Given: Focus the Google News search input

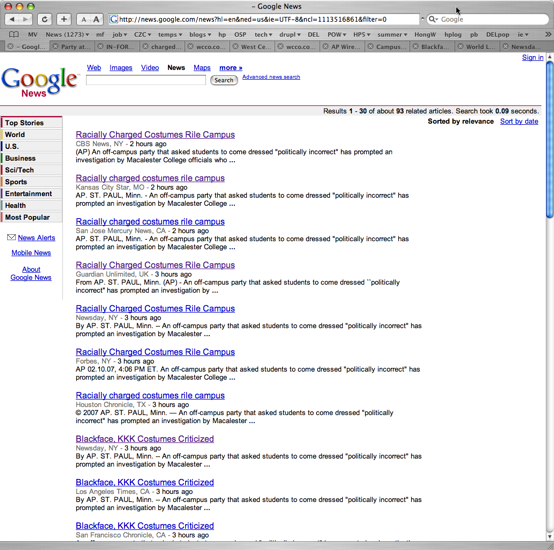Looking at the screenshot, I should tap(146, 80).
